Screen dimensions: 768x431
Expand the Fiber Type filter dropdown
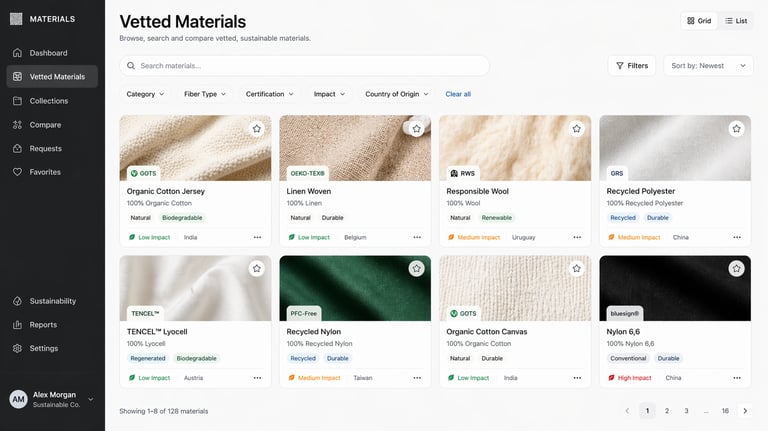point(205,94)
